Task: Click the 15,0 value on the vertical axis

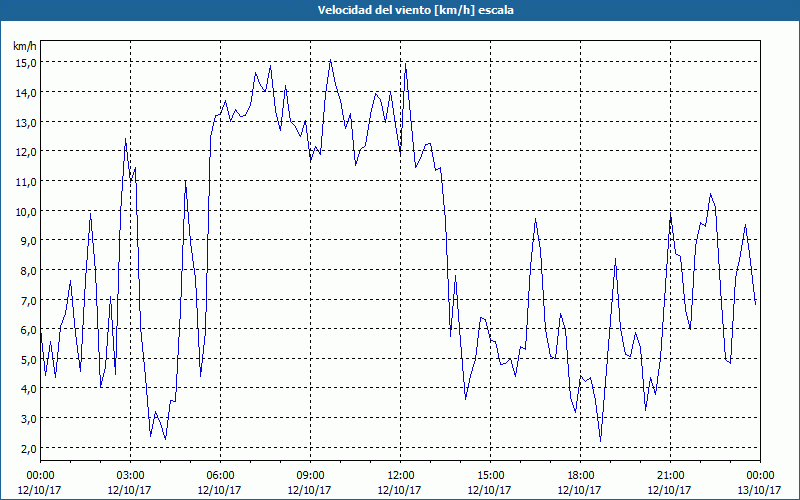Action: [x=26, y=63]
